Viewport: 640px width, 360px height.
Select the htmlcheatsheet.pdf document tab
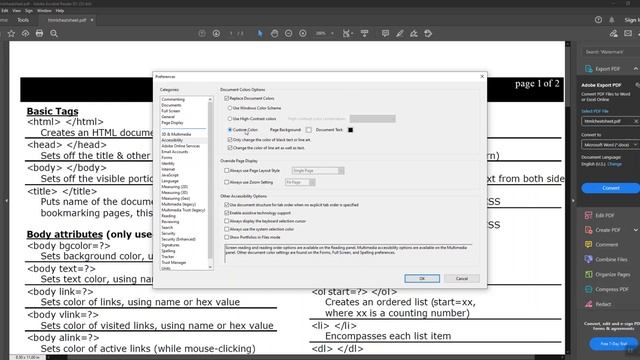67,20
